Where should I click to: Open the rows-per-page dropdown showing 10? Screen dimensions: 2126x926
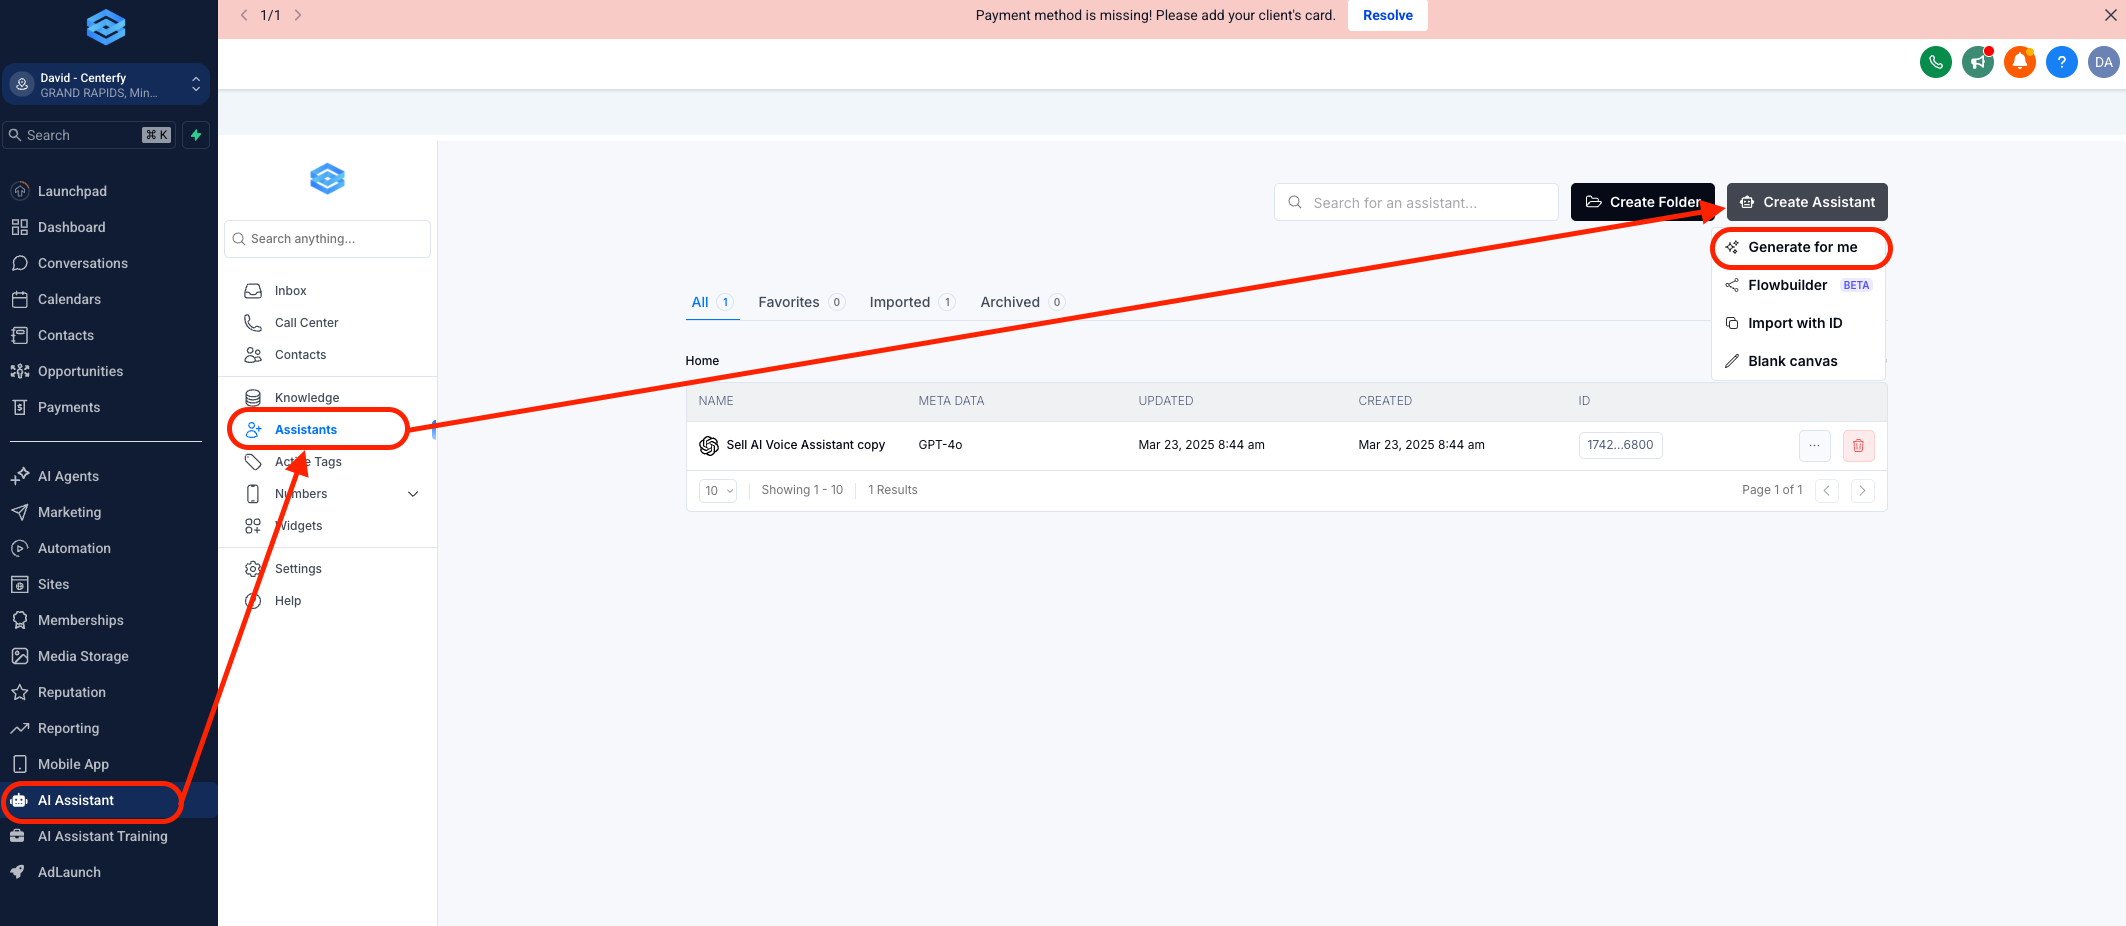click(718, 491)
